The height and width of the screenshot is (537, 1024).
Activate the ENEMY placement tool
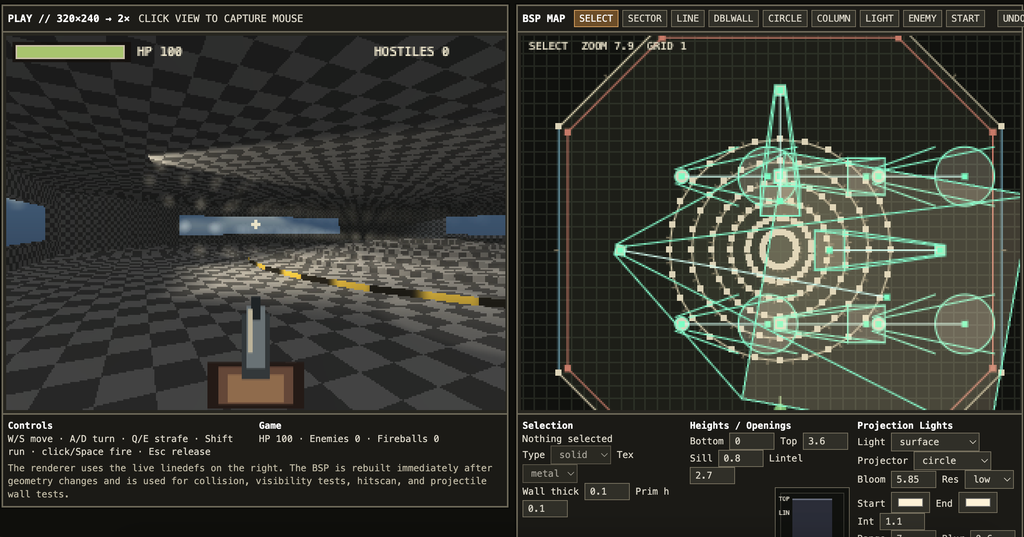(922, 18)
